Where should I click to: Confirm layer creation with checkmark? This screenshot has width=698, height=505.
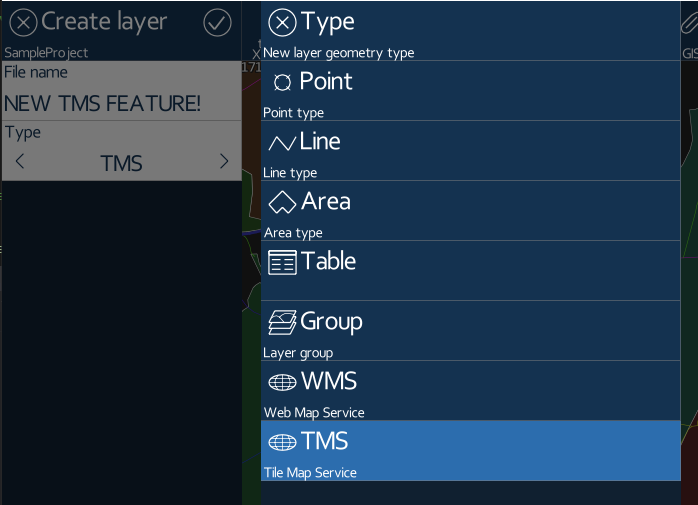pyautogui.click(x=217, y=22)
